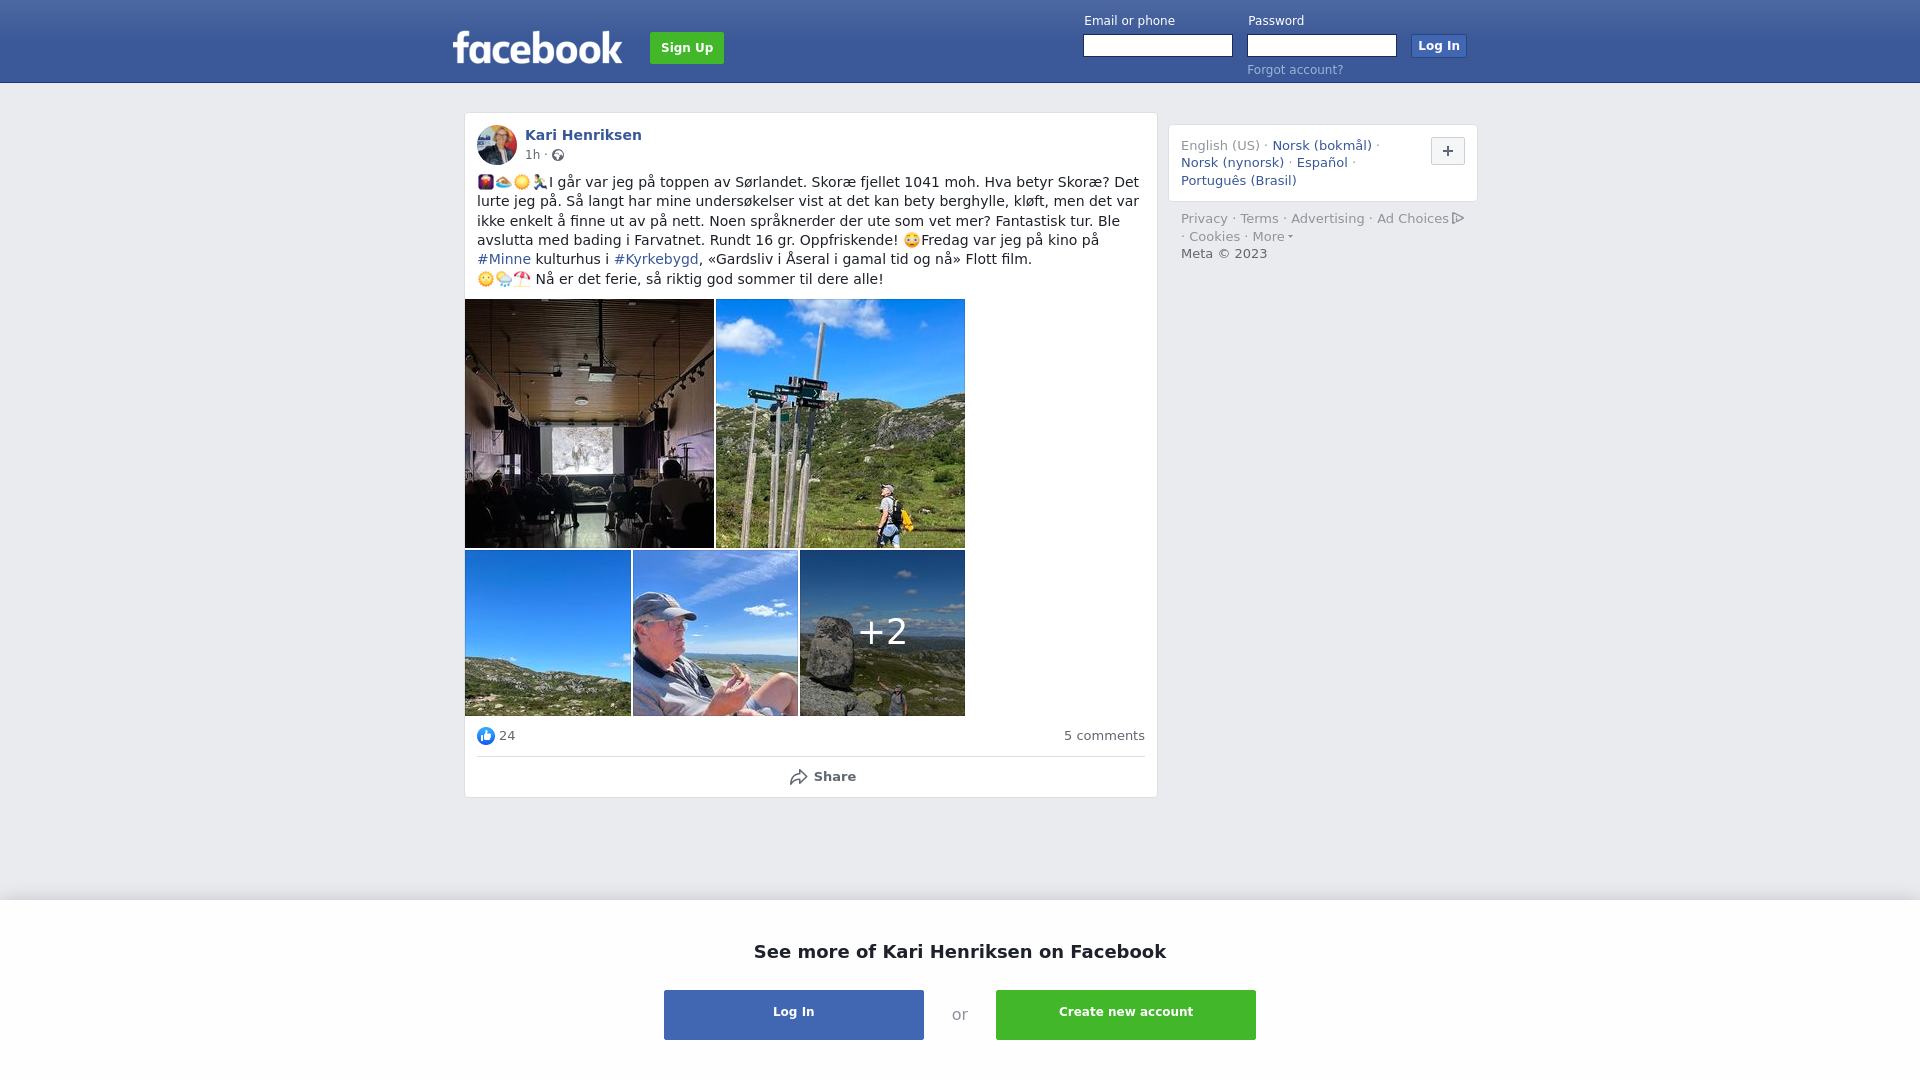The width and height of the screenshot is (1920, 1080).
Task: Click the Email or phone field
Action: (1158, 46)
